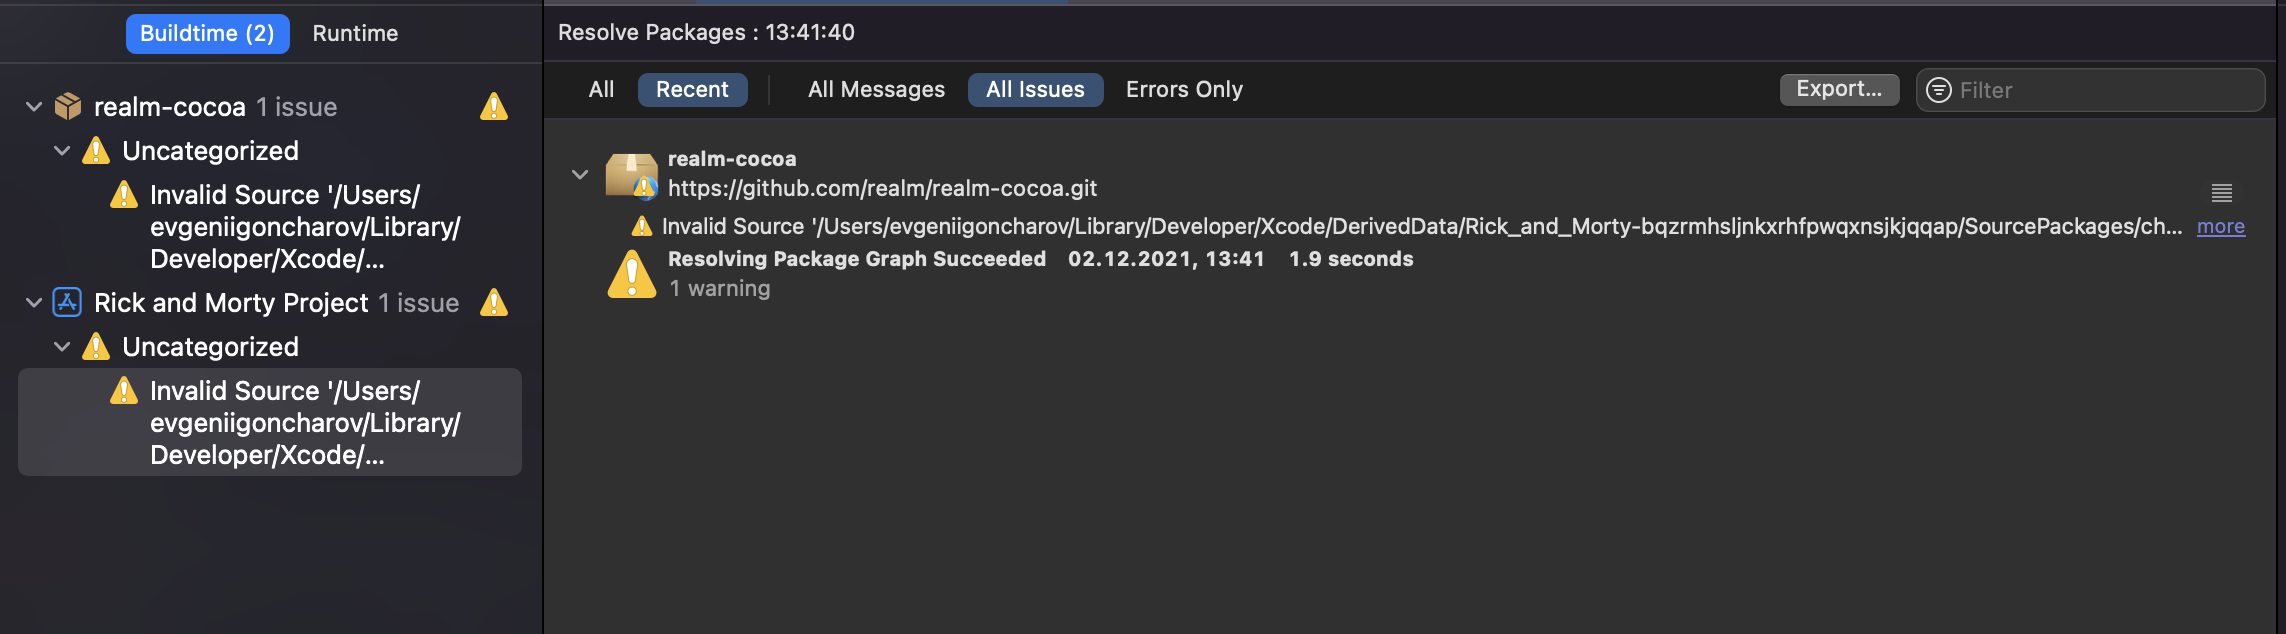
Task: Click the 02.12.2021, 13:41 timestamp
Action: [1166, 259]
